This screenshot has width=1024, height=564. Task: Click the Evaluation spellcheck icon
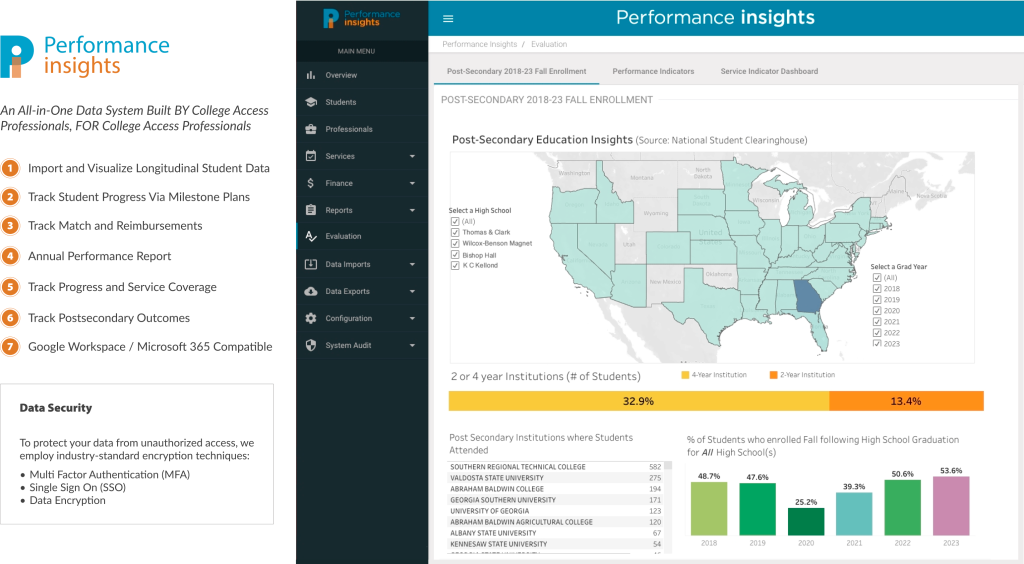point(311,236)
